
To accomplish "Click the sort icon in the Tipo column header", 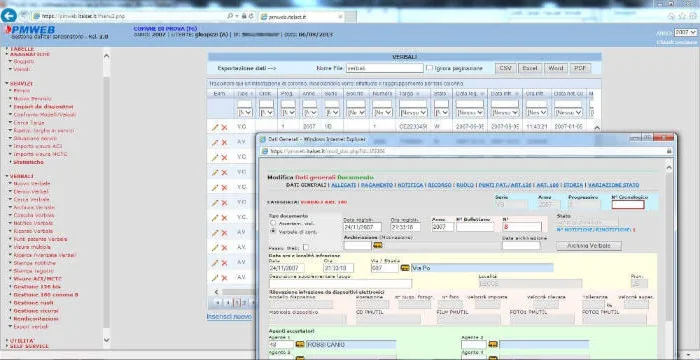I will (x=251, y=94).
